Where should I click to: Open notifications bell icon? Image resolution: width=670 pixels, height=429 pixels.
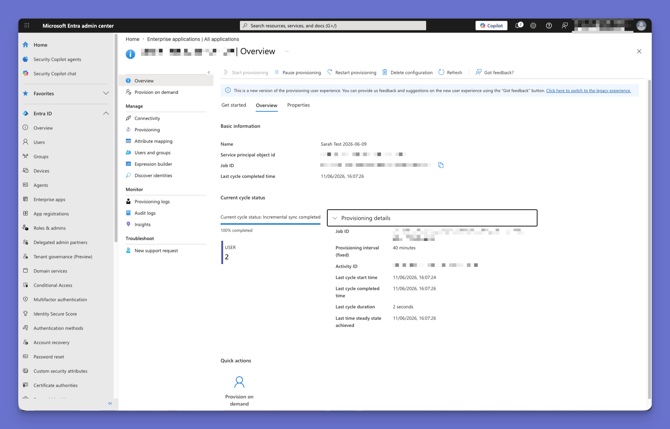[x=518, y=26]
